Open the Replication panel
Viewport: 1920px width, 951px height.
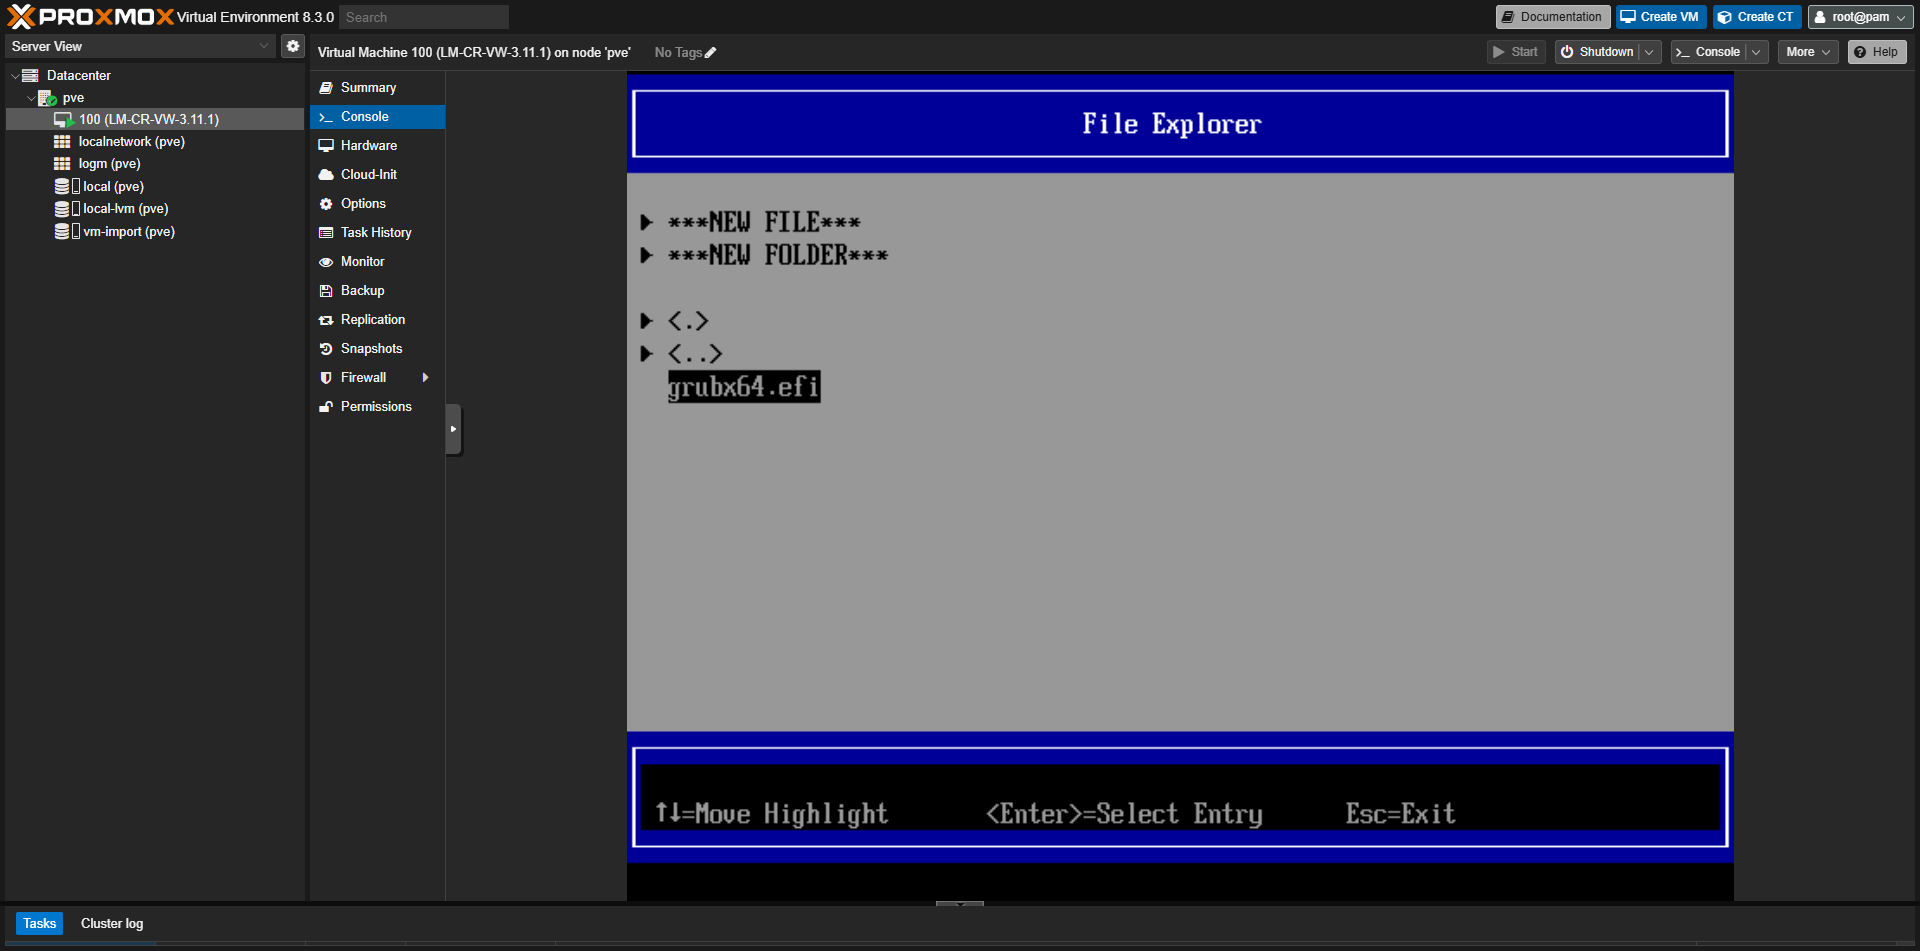point(373,319)
